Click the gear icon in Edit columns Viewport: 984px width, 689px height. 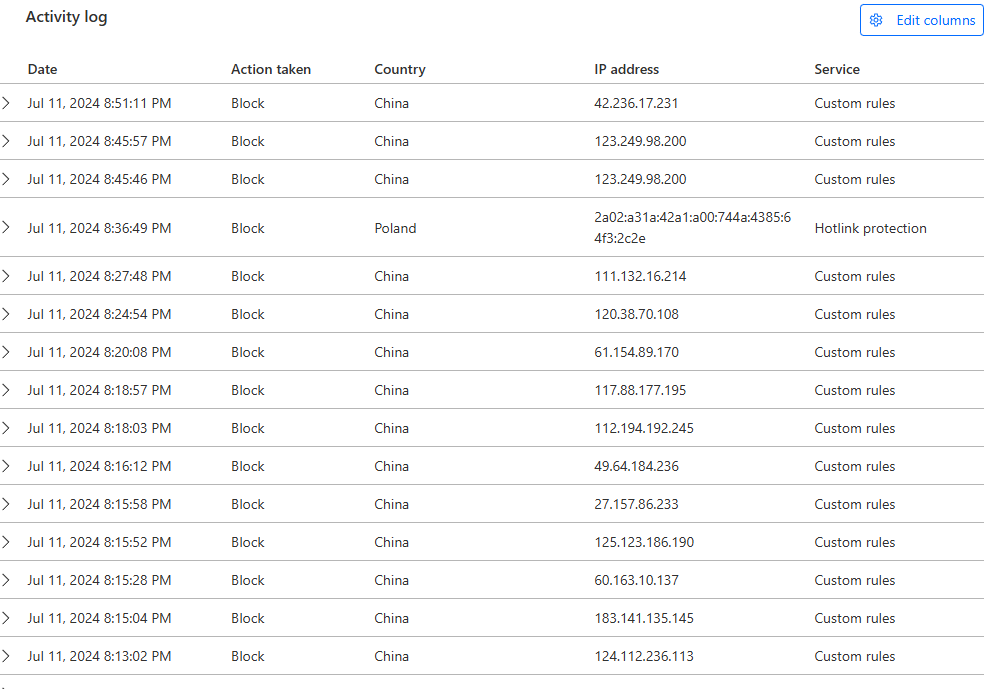pos(876,20)
